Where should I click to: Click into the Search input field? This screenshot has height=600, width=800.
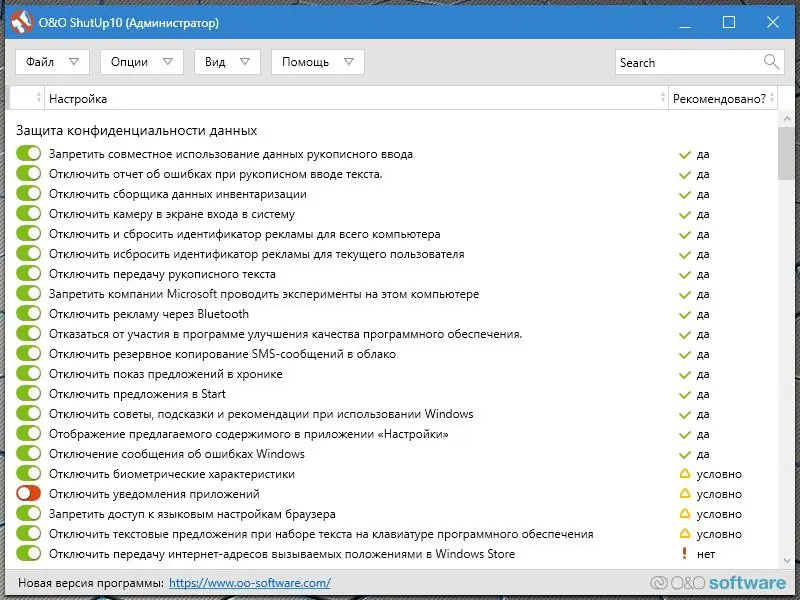[x=688, y=62]
